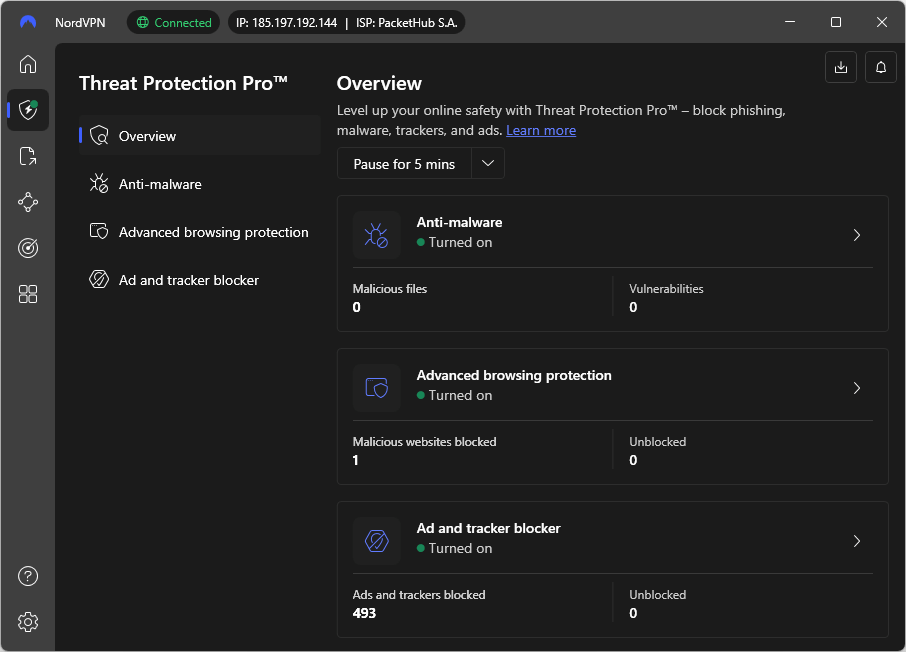Open the Help question mark icon
This screenshot has width=906, height=652.
(x=28, y=576)
